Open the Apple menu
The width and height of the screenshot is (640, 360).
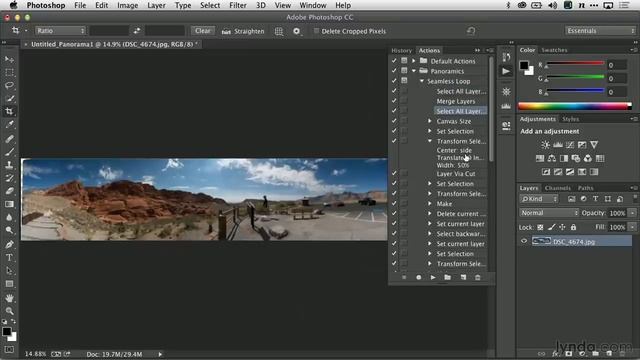tap(13, 5)
